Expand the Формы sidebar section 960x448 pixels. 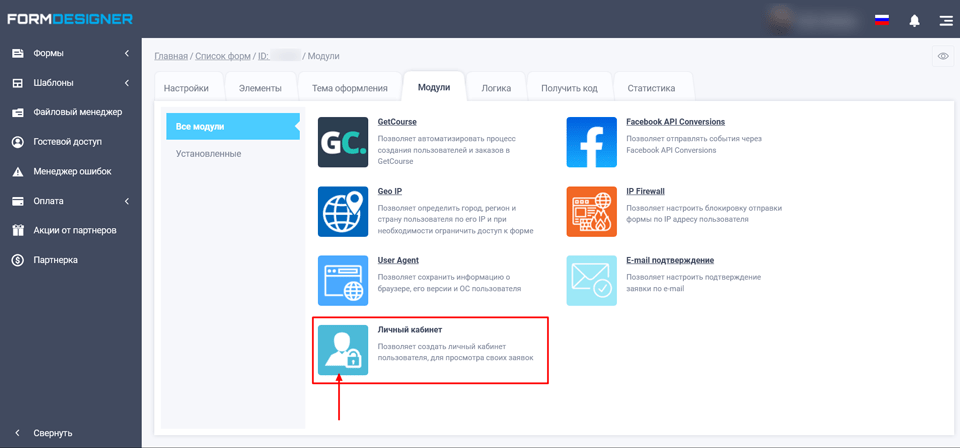click(x=70, y=53)
